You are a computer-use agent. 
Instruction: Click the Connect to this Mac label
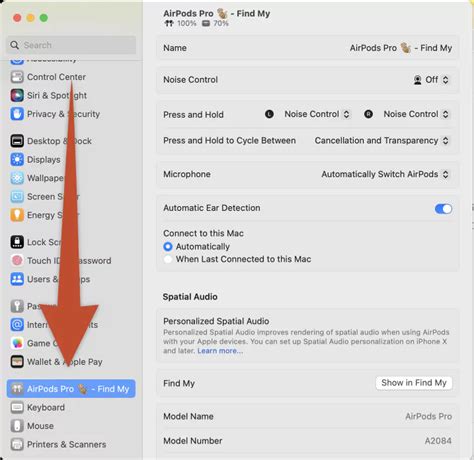tap(203, 233)
